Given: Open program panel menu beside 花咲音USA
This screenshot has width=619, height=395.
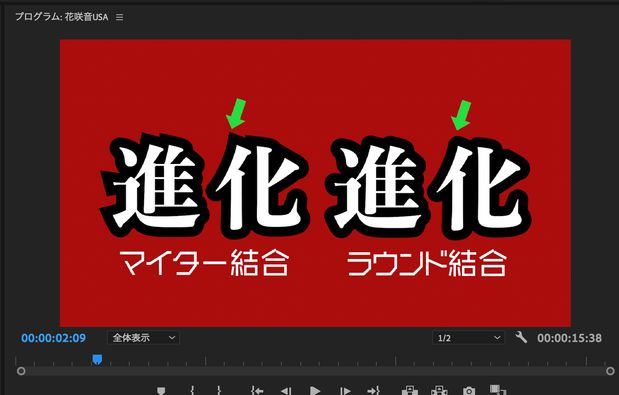Looking at the screenshot, I should (x=119, y=17).
